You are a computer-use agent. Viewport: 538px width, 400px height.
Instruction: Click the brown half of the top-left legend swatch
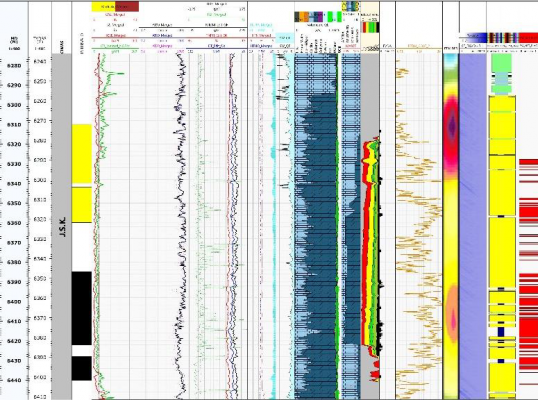click(127, 7)
